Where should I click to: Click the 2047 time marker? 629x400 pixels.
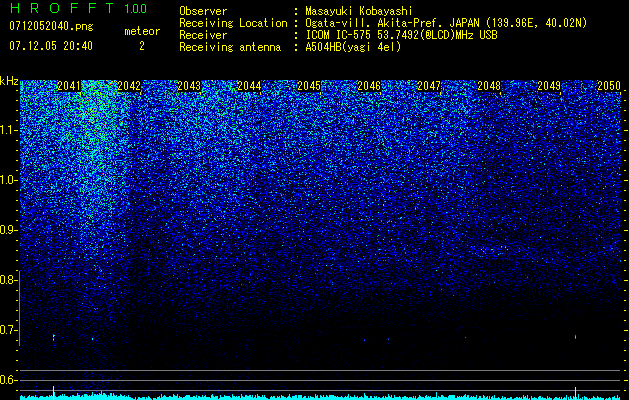pyautogui.click(x=429, y=86)
